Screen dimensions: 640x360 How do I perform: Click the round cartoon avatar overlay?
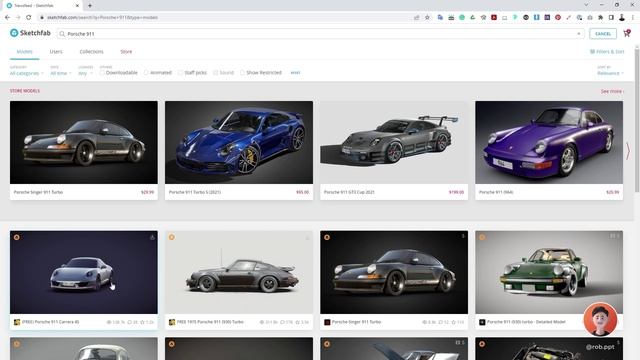(x=600, y=319)
